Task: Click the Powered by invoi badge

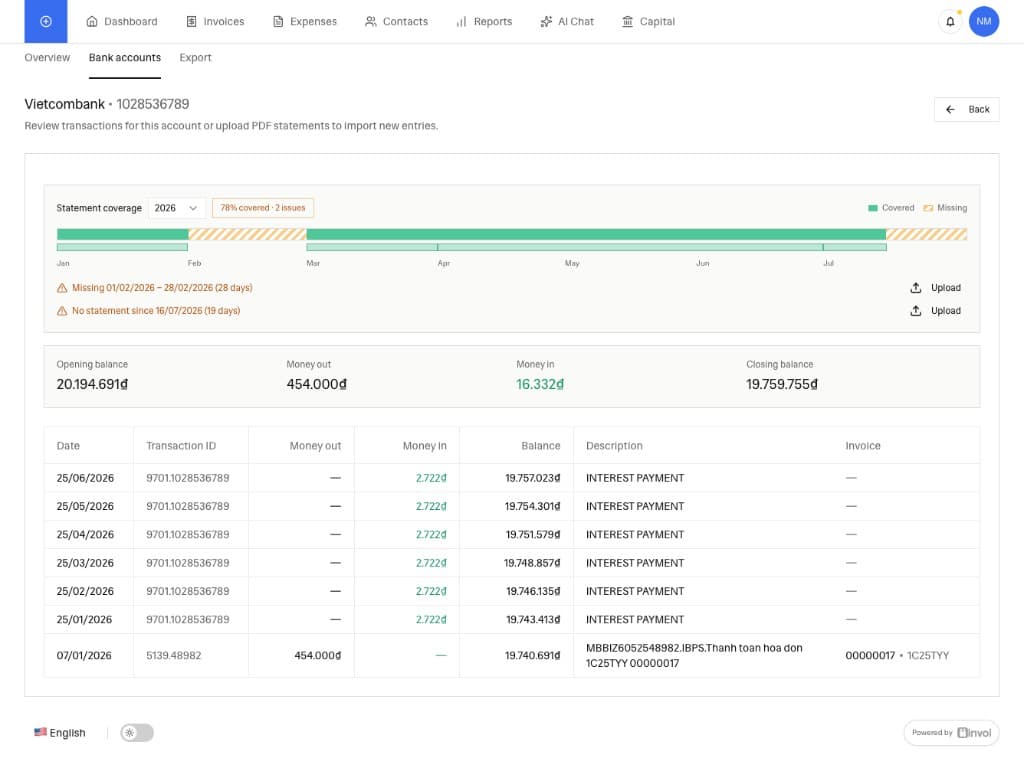Action: point(951,733)
